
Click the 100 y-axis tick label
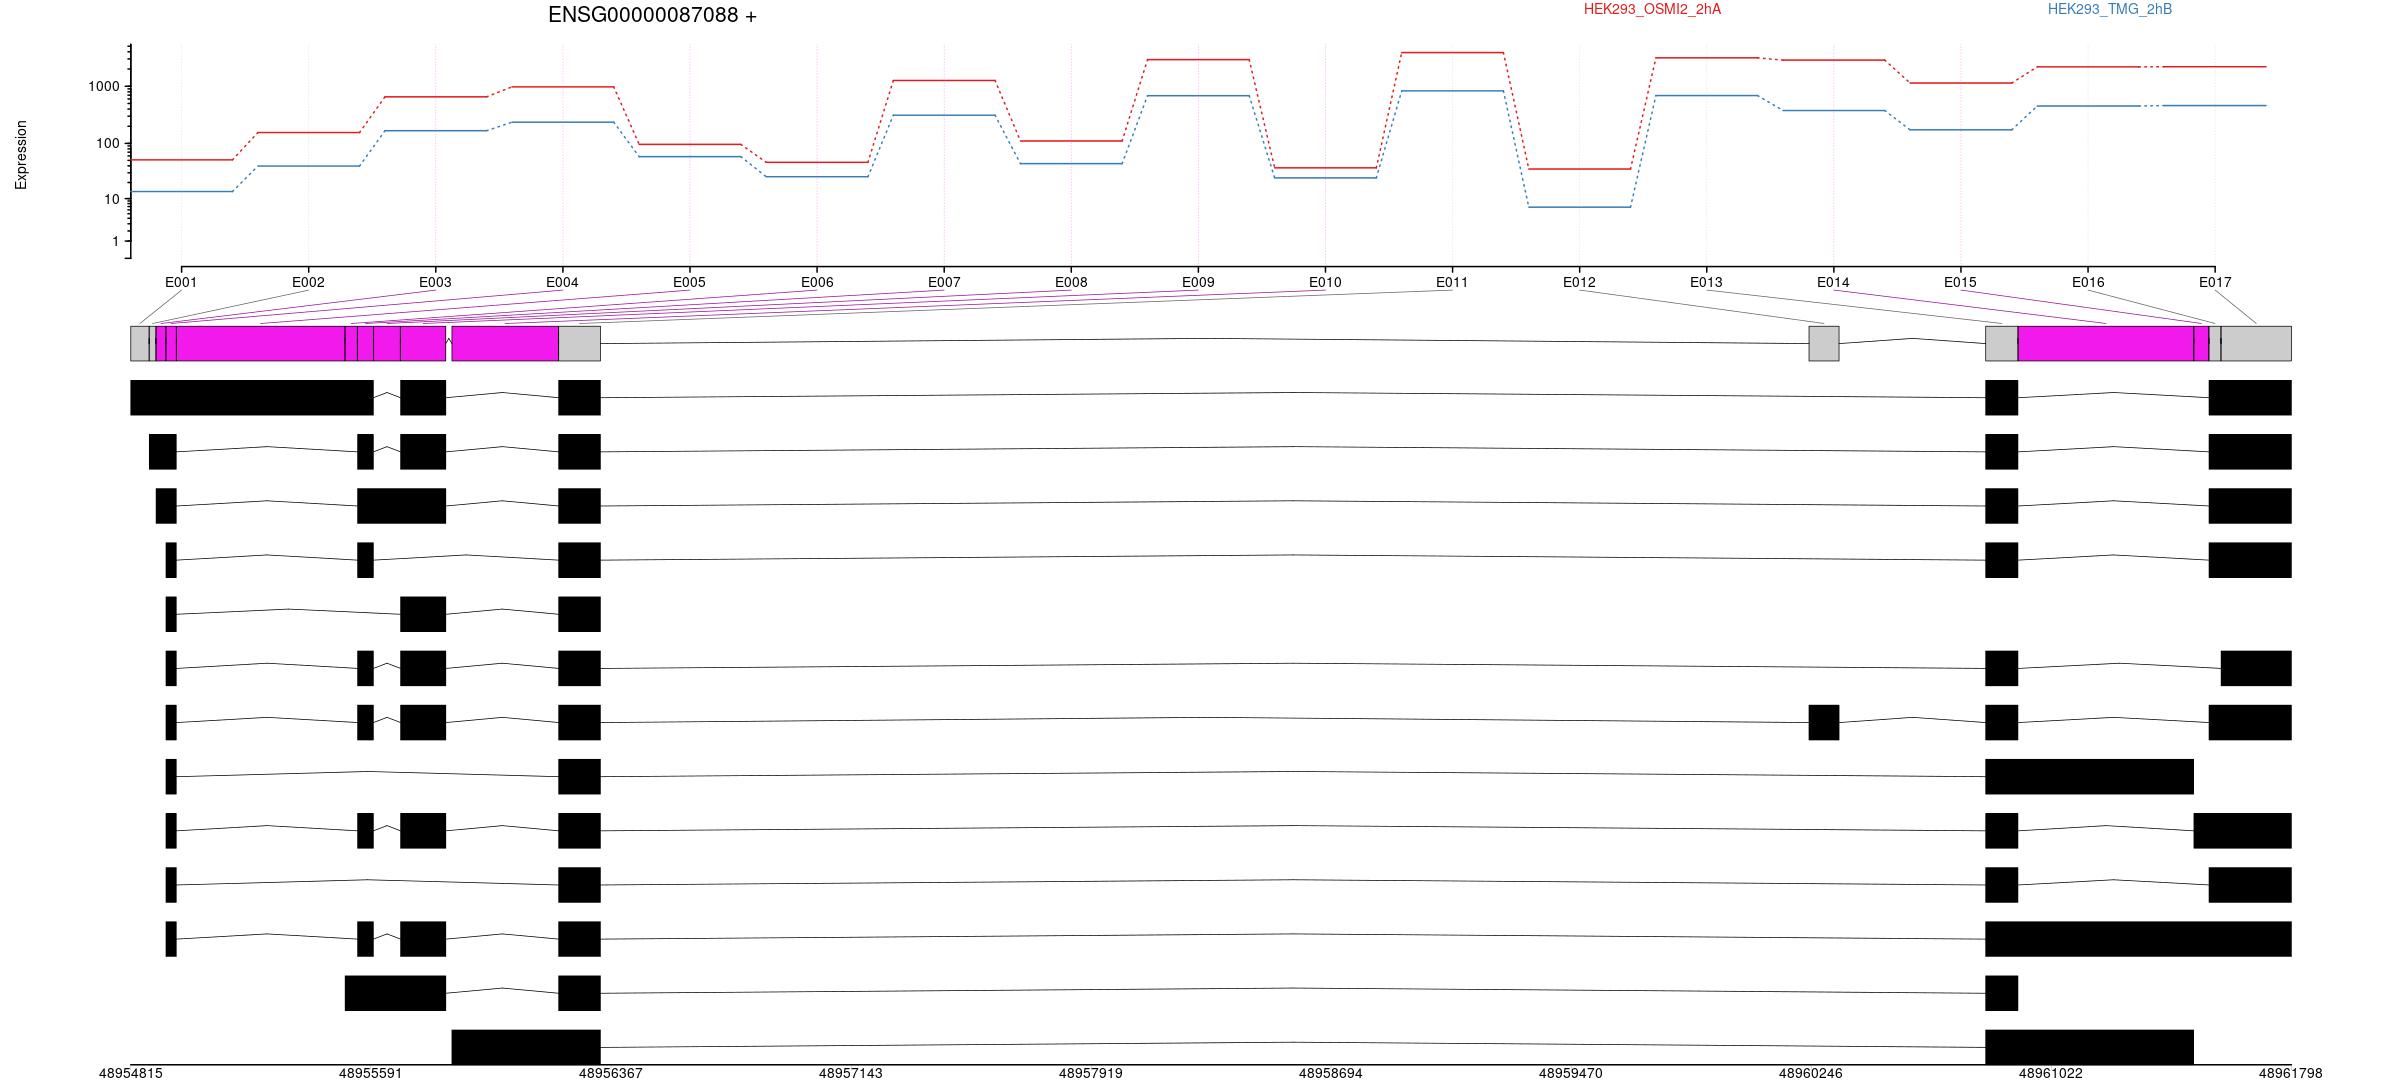[108, 144]
